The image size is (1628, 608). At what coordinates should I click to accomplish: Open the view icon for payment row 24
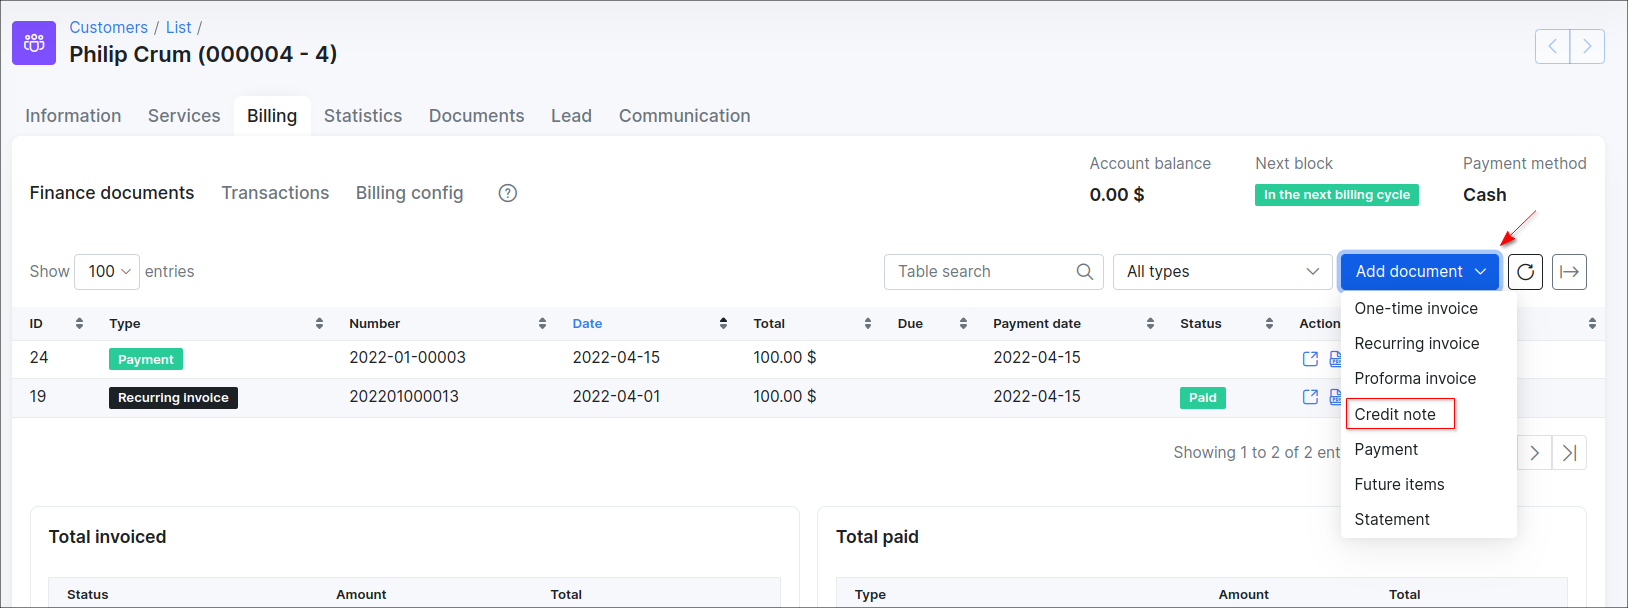pyautogui.click(x=1310, y=359)
